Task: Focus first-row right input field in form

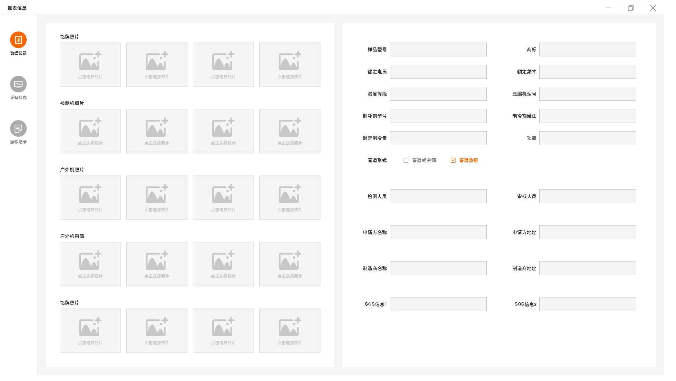Action: click(x=587, y=50)
